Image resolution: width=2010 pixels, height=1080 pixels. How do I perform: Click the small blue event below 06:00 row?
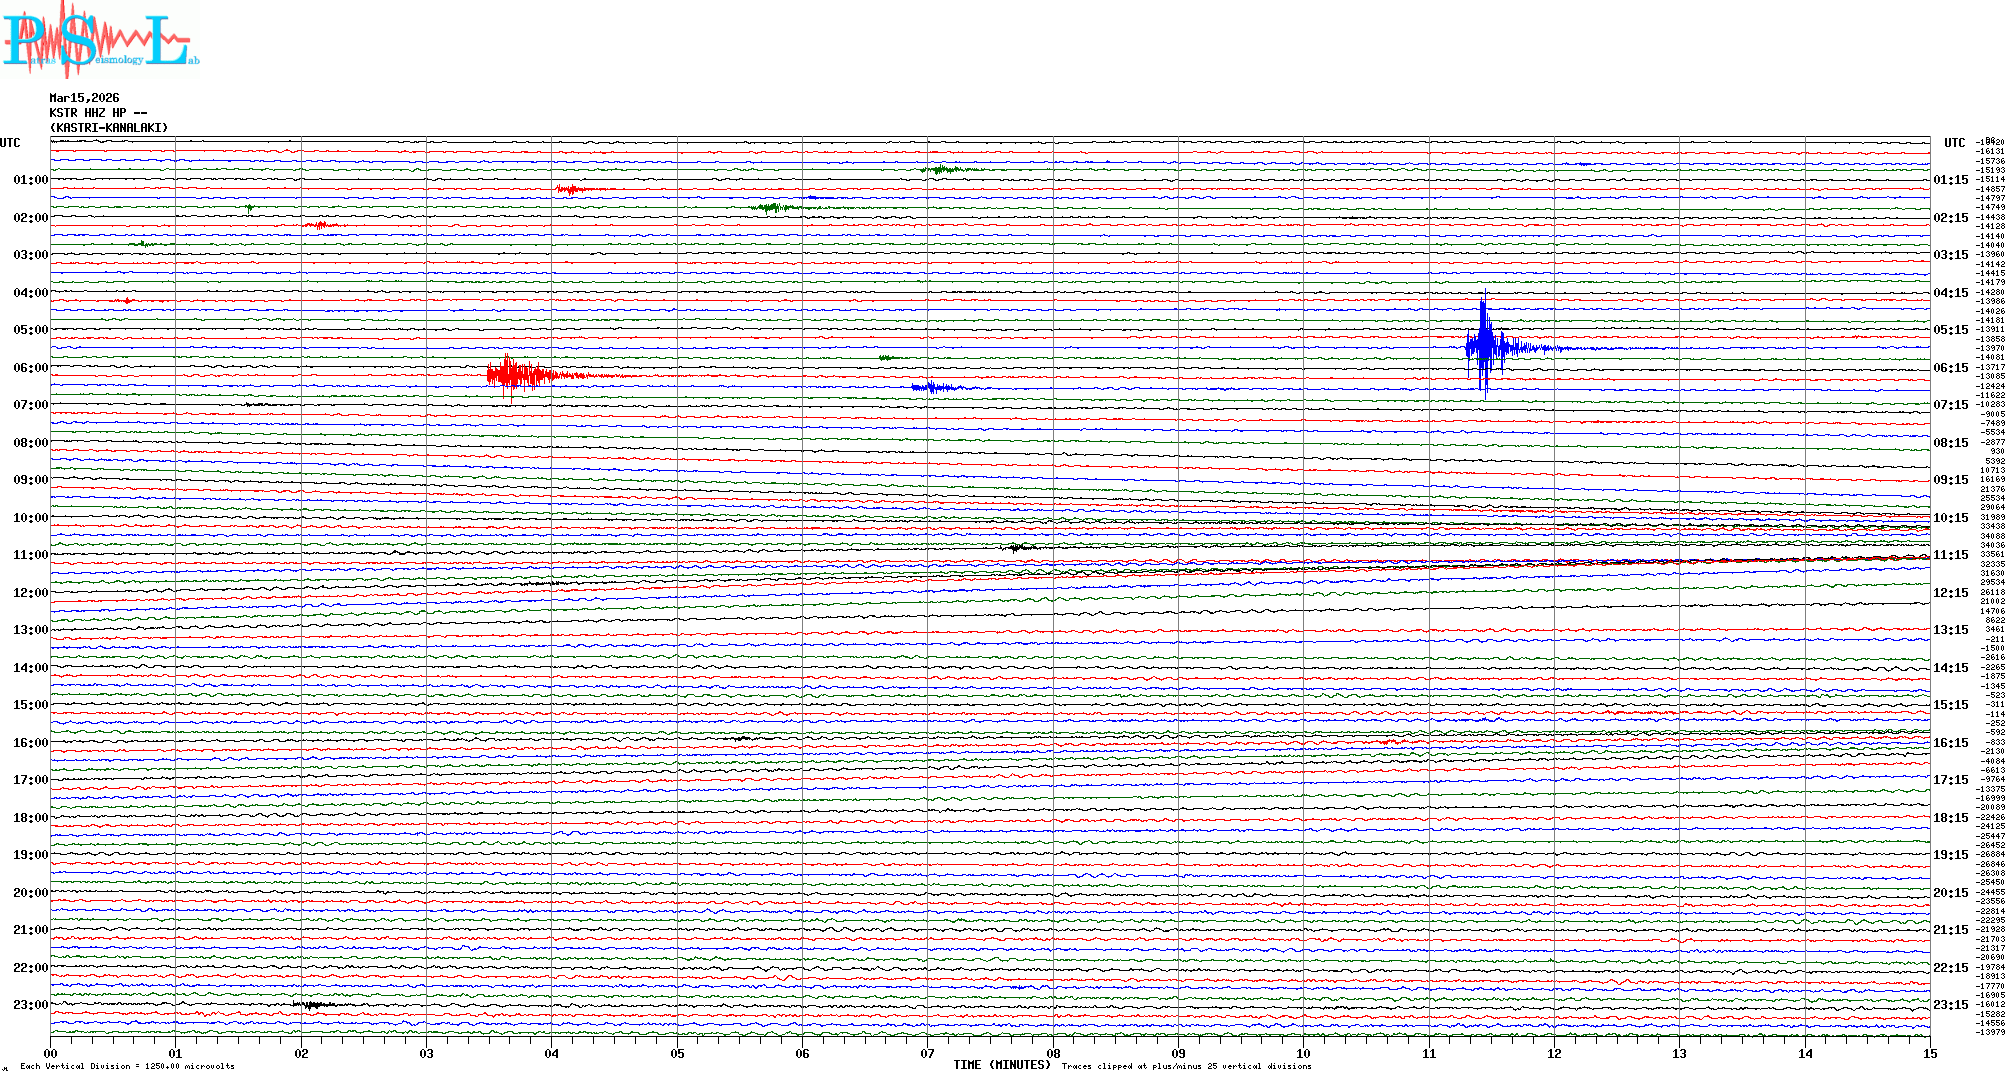pos(934,387)
